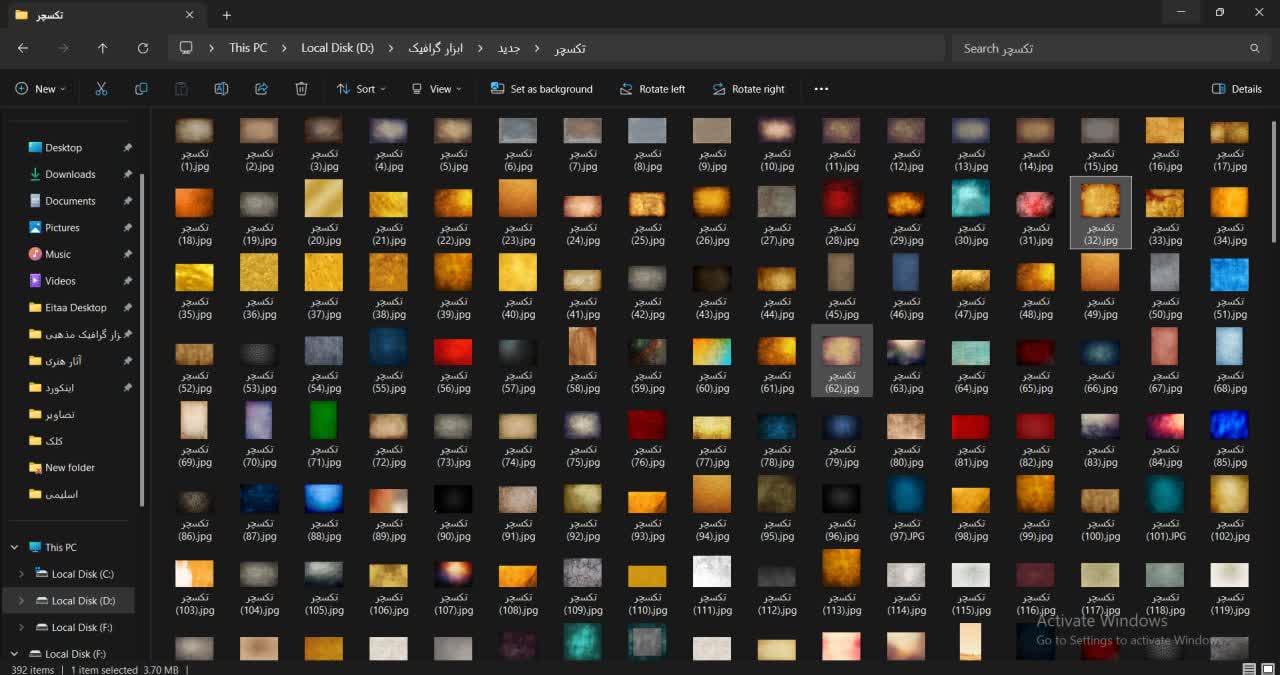Click the Delete trash icon
This screenshot has width=1280, height=675.
[x=301, y=89]
